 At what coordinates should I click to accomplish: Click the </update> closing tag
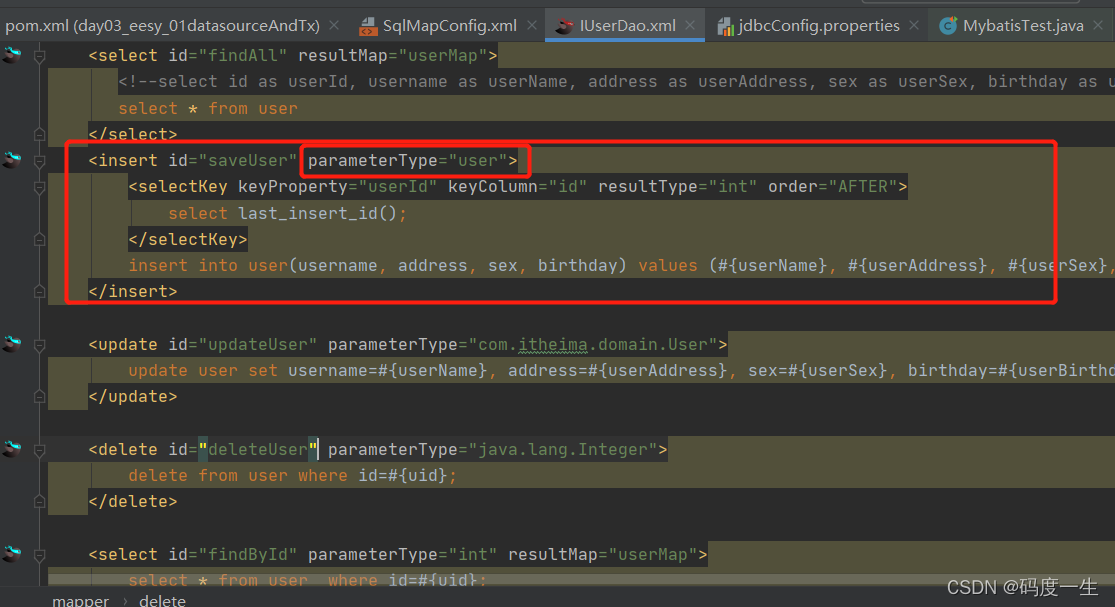pyautogui.click(x=133, y=397)
